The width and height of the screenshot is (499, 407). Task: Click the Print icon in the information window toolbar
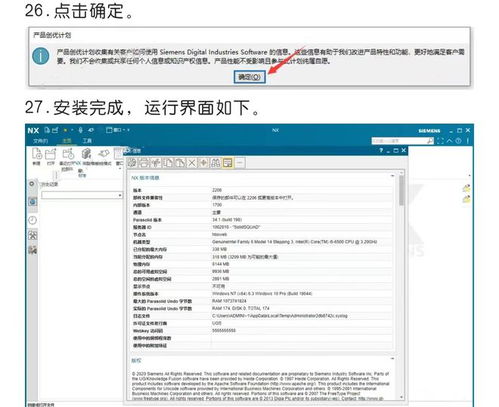click(144, 163)
